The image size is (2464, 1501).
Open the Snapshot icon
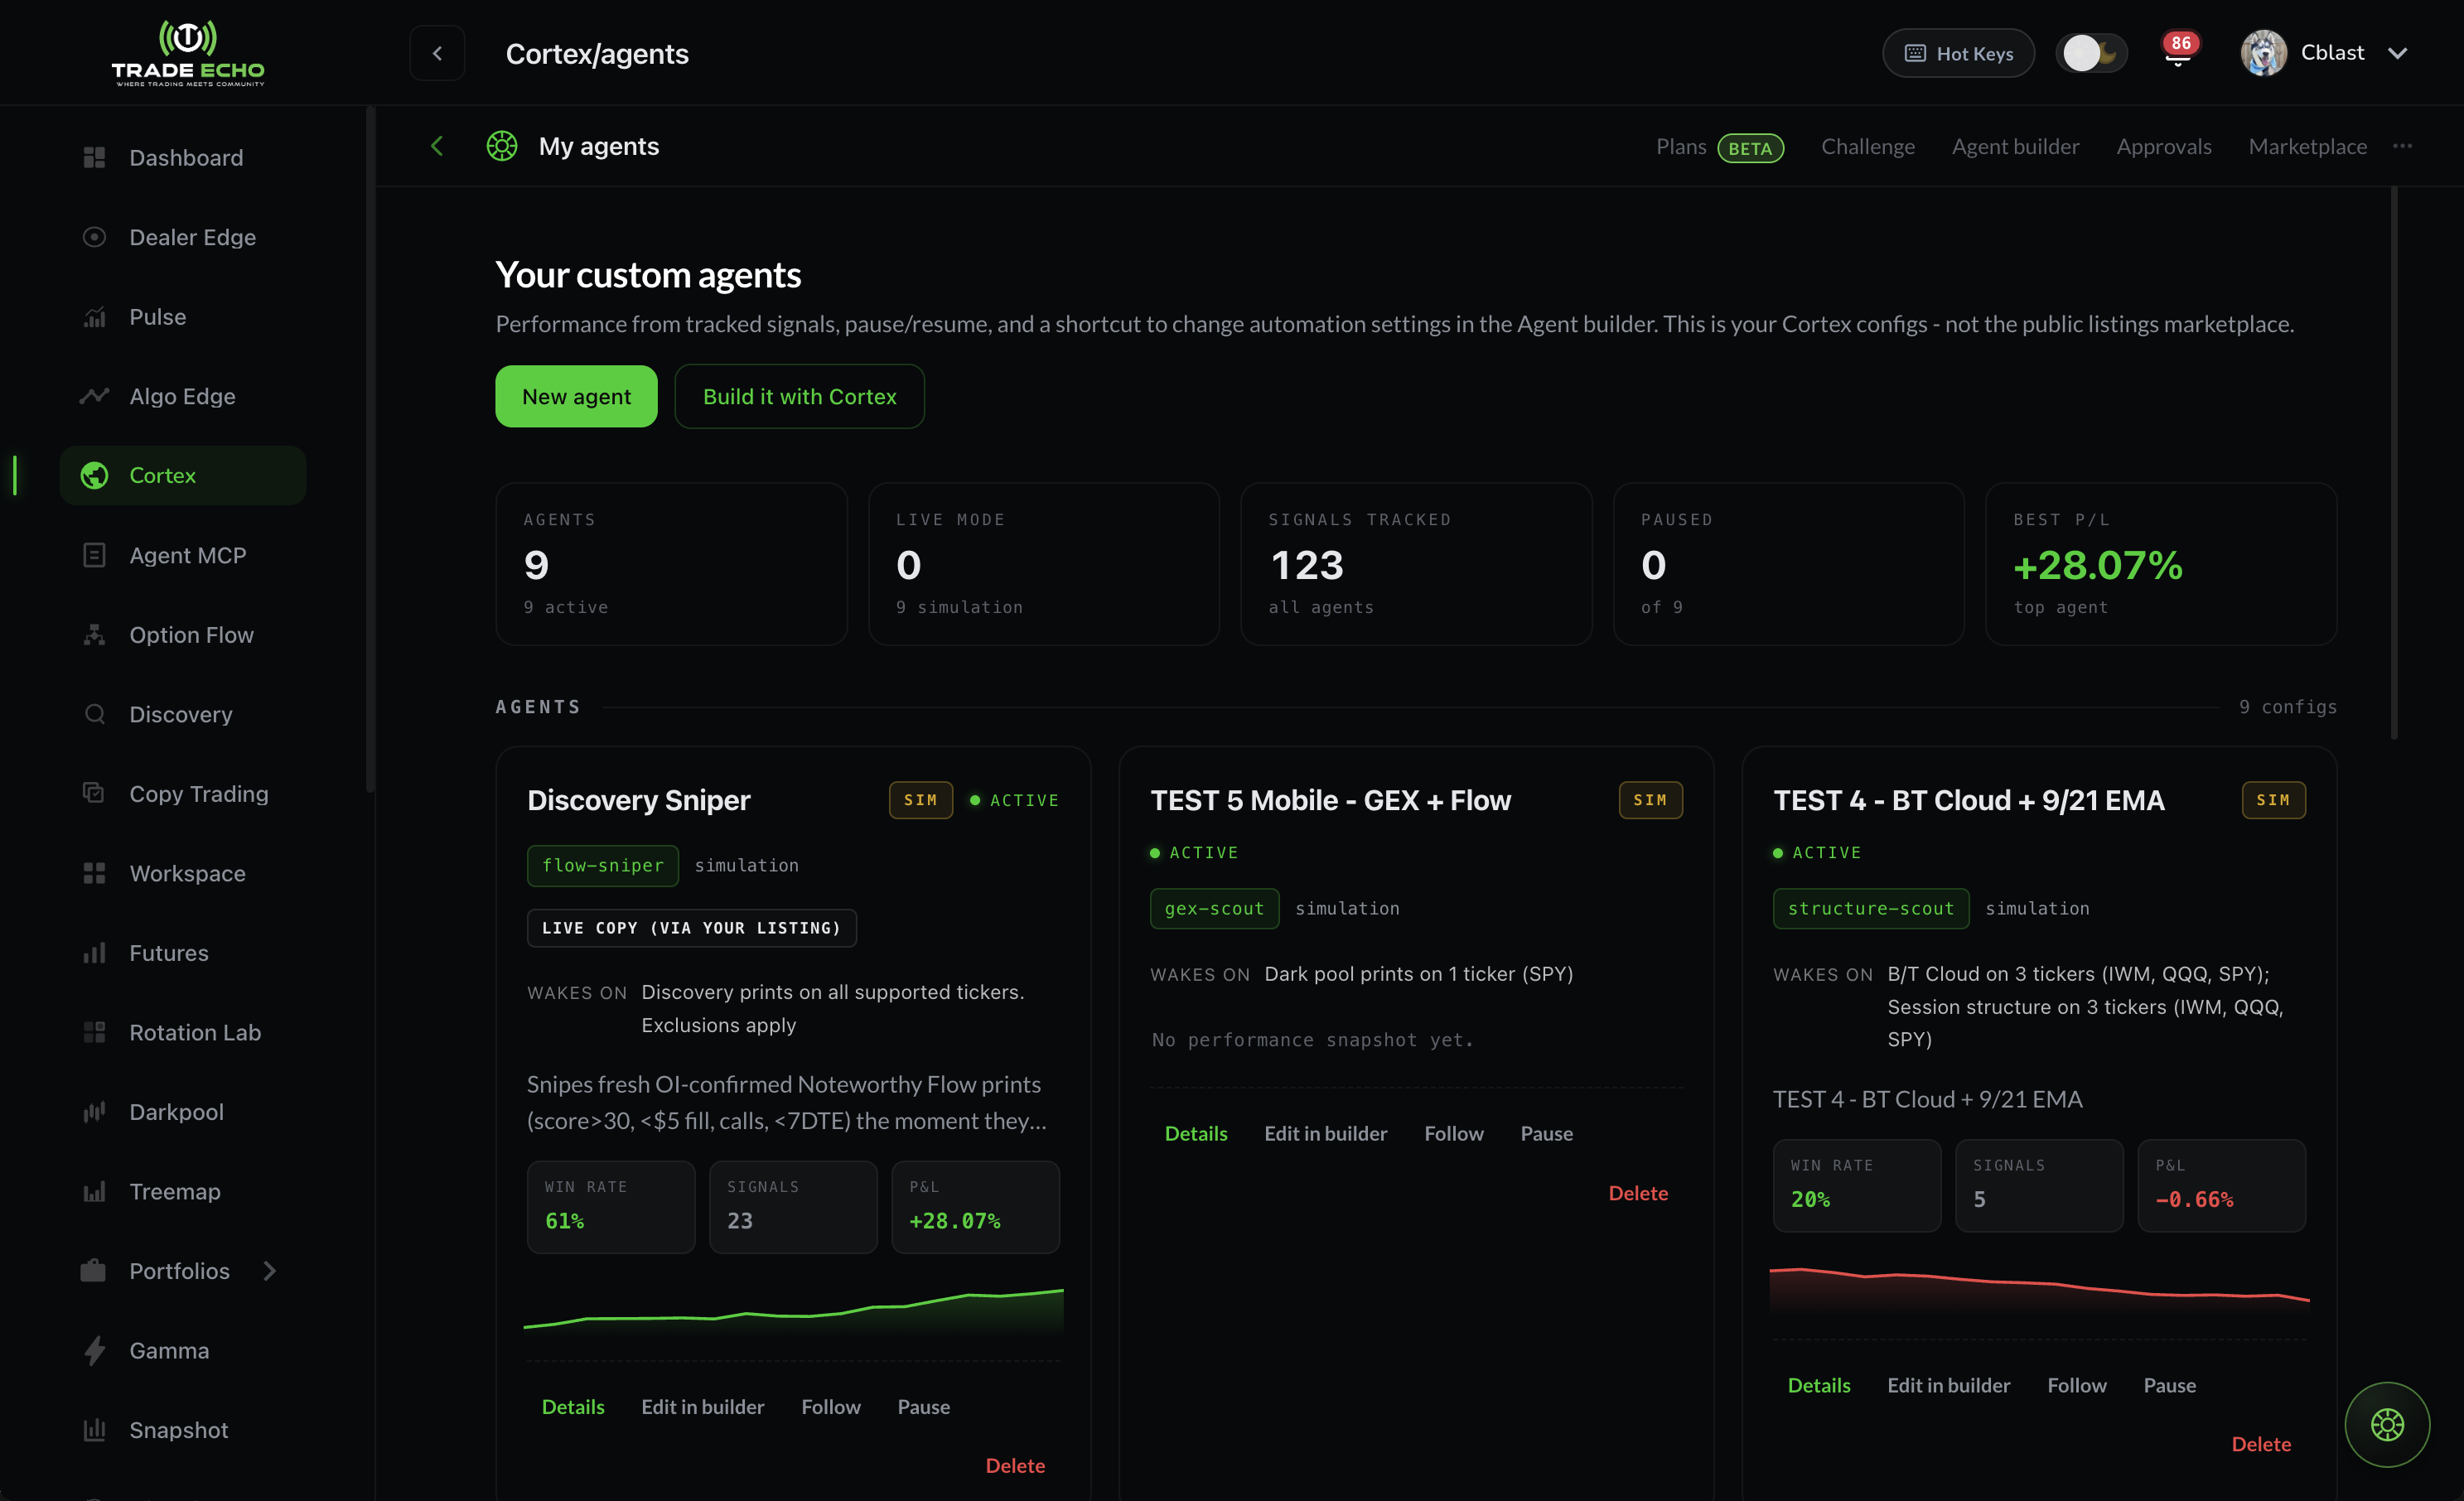(x=94, y=1430)
